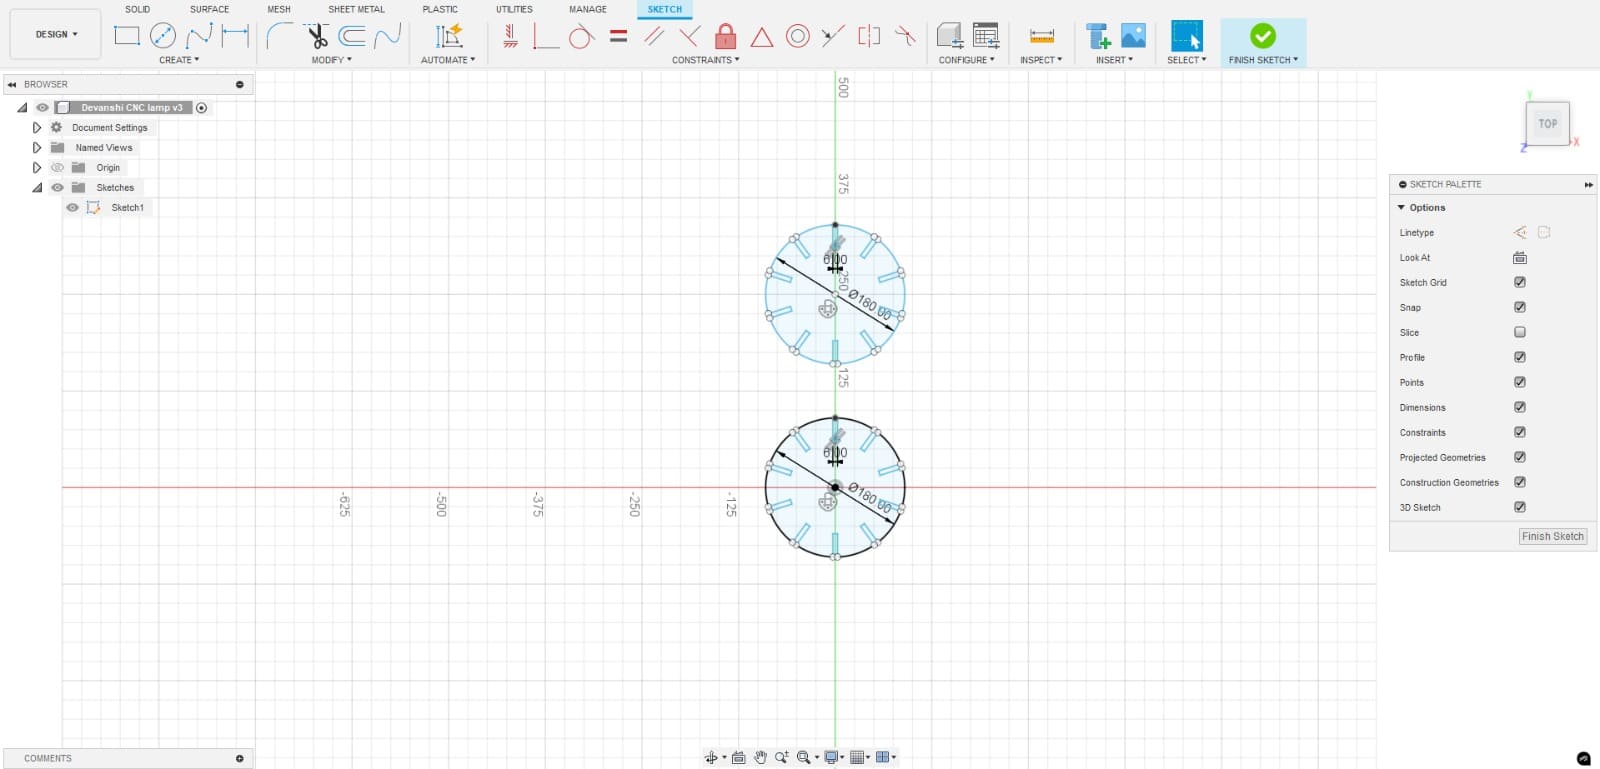Uncheck the Constraints checkbox
Screen dimensions: 1600x769
(x=1520, y=433)
